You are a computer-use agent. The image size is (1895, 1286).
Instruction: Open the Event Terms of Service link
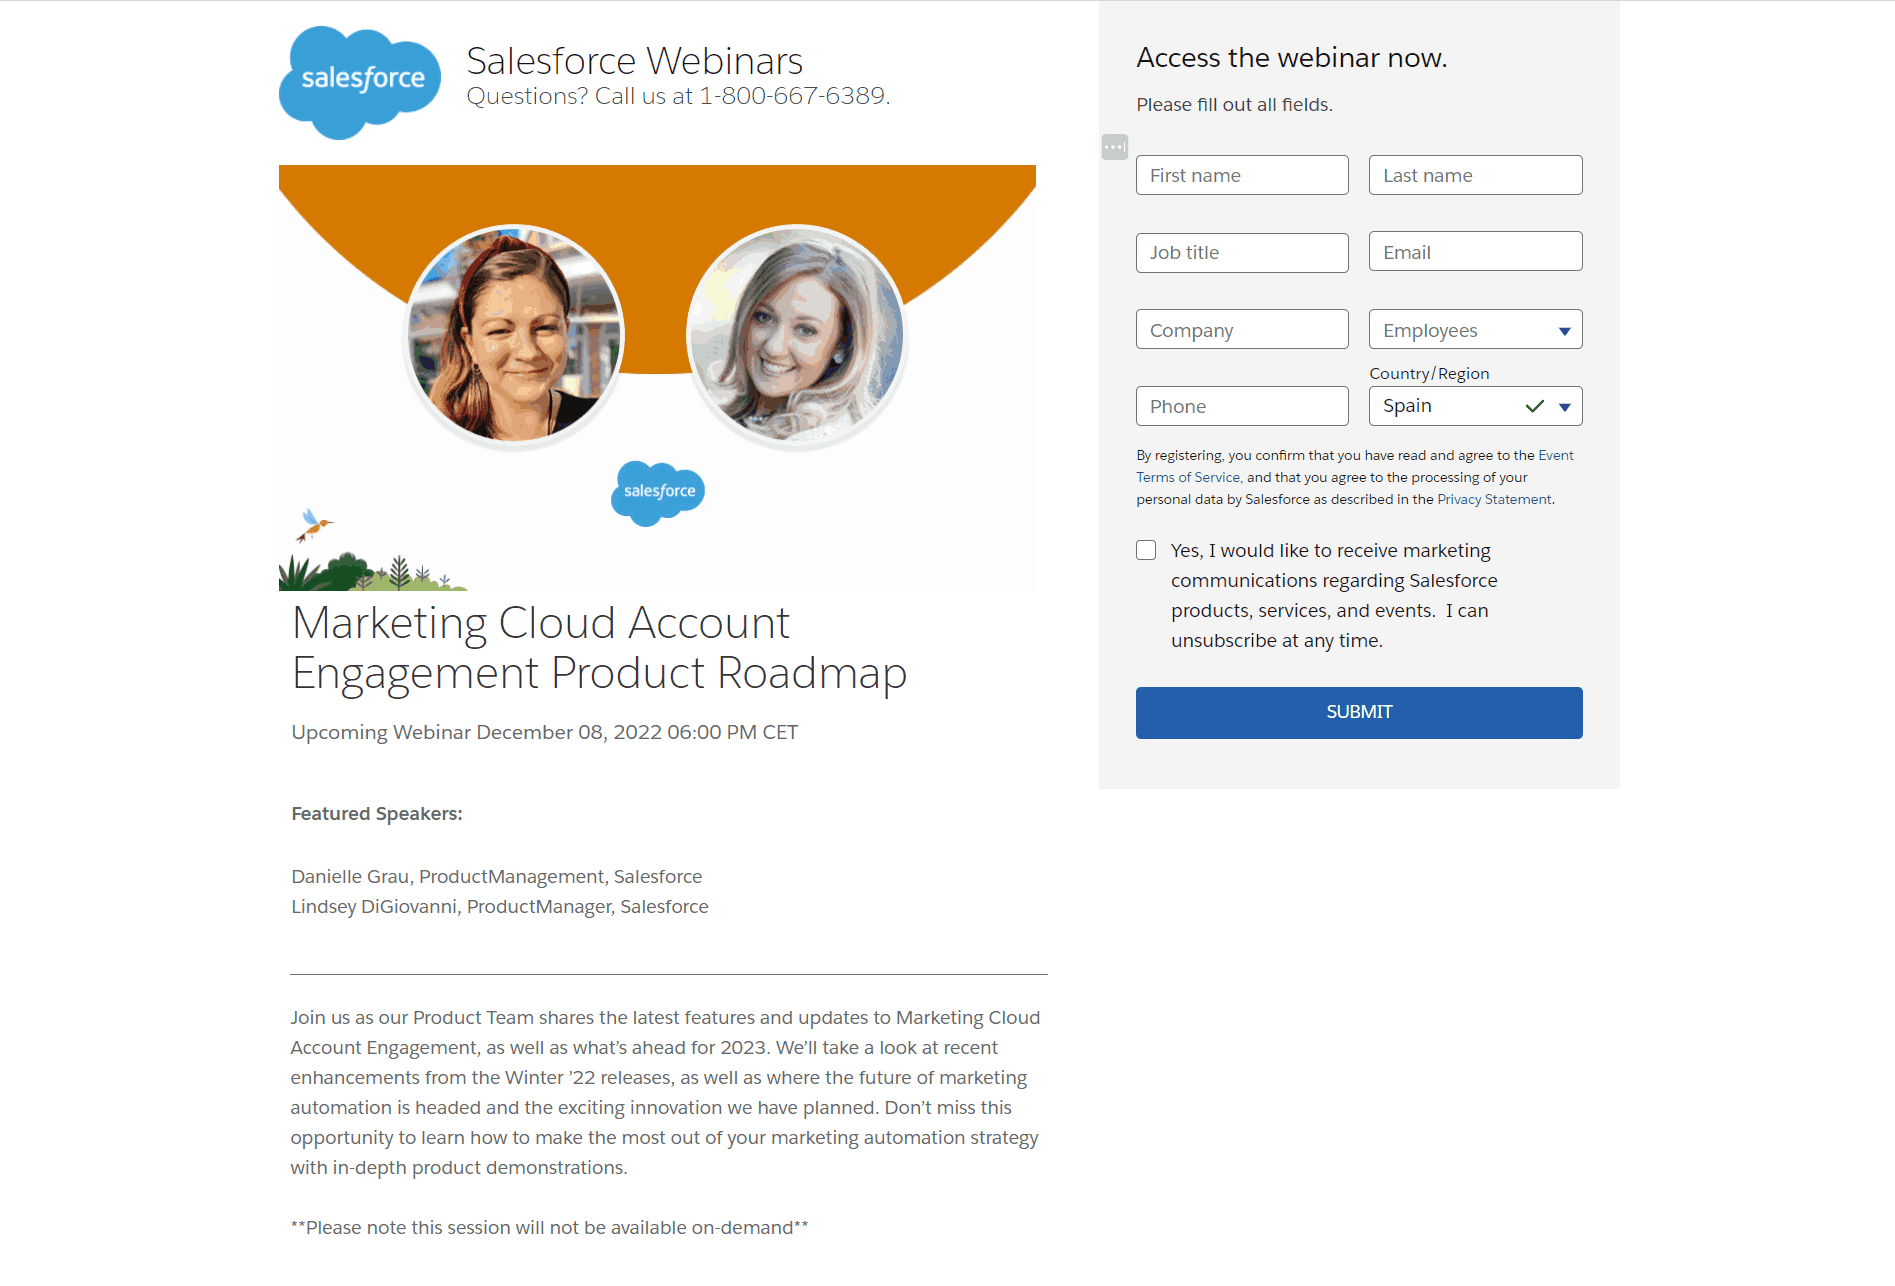coord(1188,477)
